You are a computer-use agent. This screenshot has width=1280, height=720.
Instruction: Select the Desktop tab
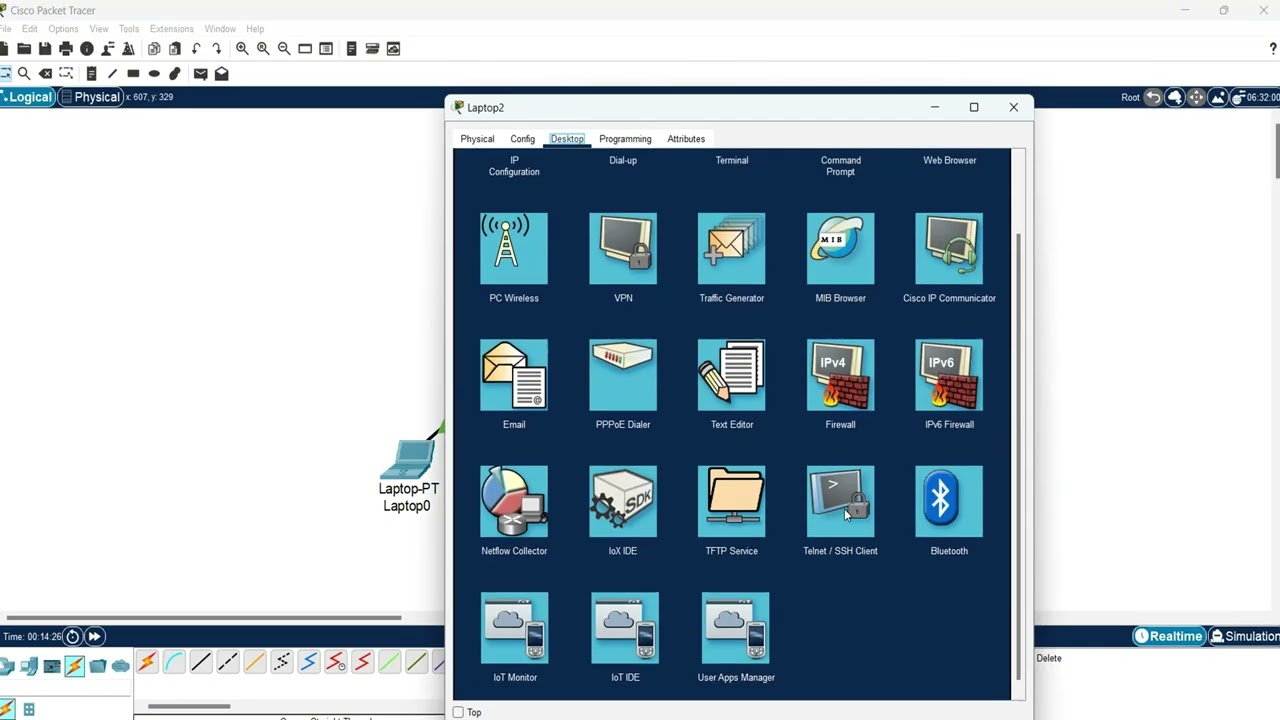pyautogui.click(x=567, y=139)
